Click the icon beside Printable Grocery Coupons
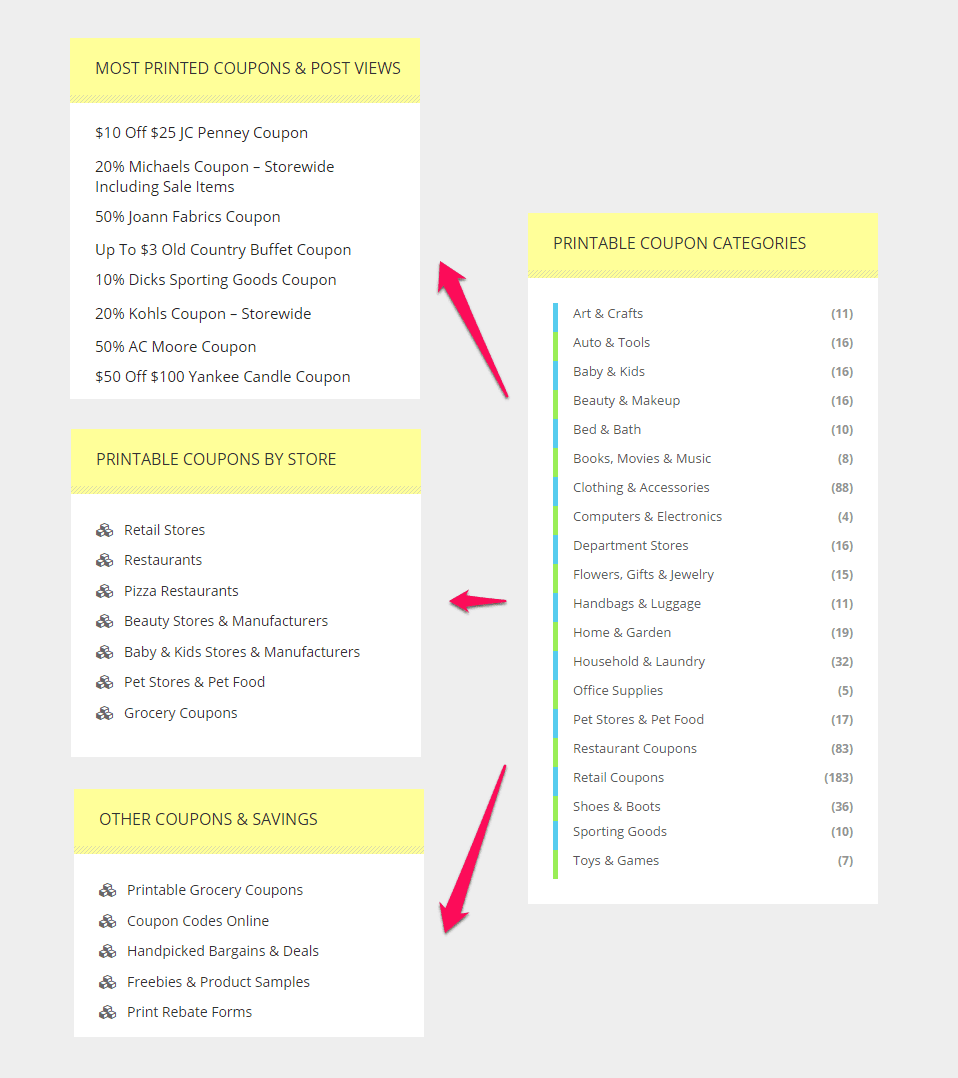958x1078 pixels. [107, 890]
